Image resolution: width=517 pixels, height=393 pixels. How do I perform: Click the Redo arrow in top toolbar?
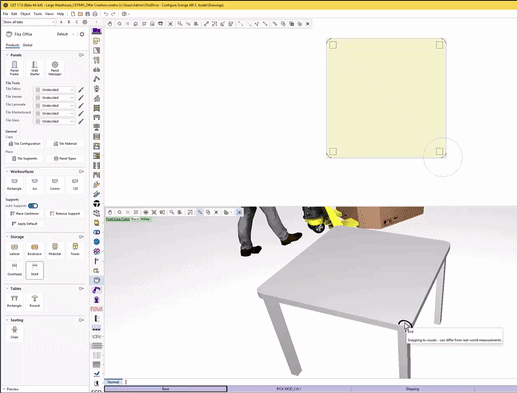[x=113, y=14]
